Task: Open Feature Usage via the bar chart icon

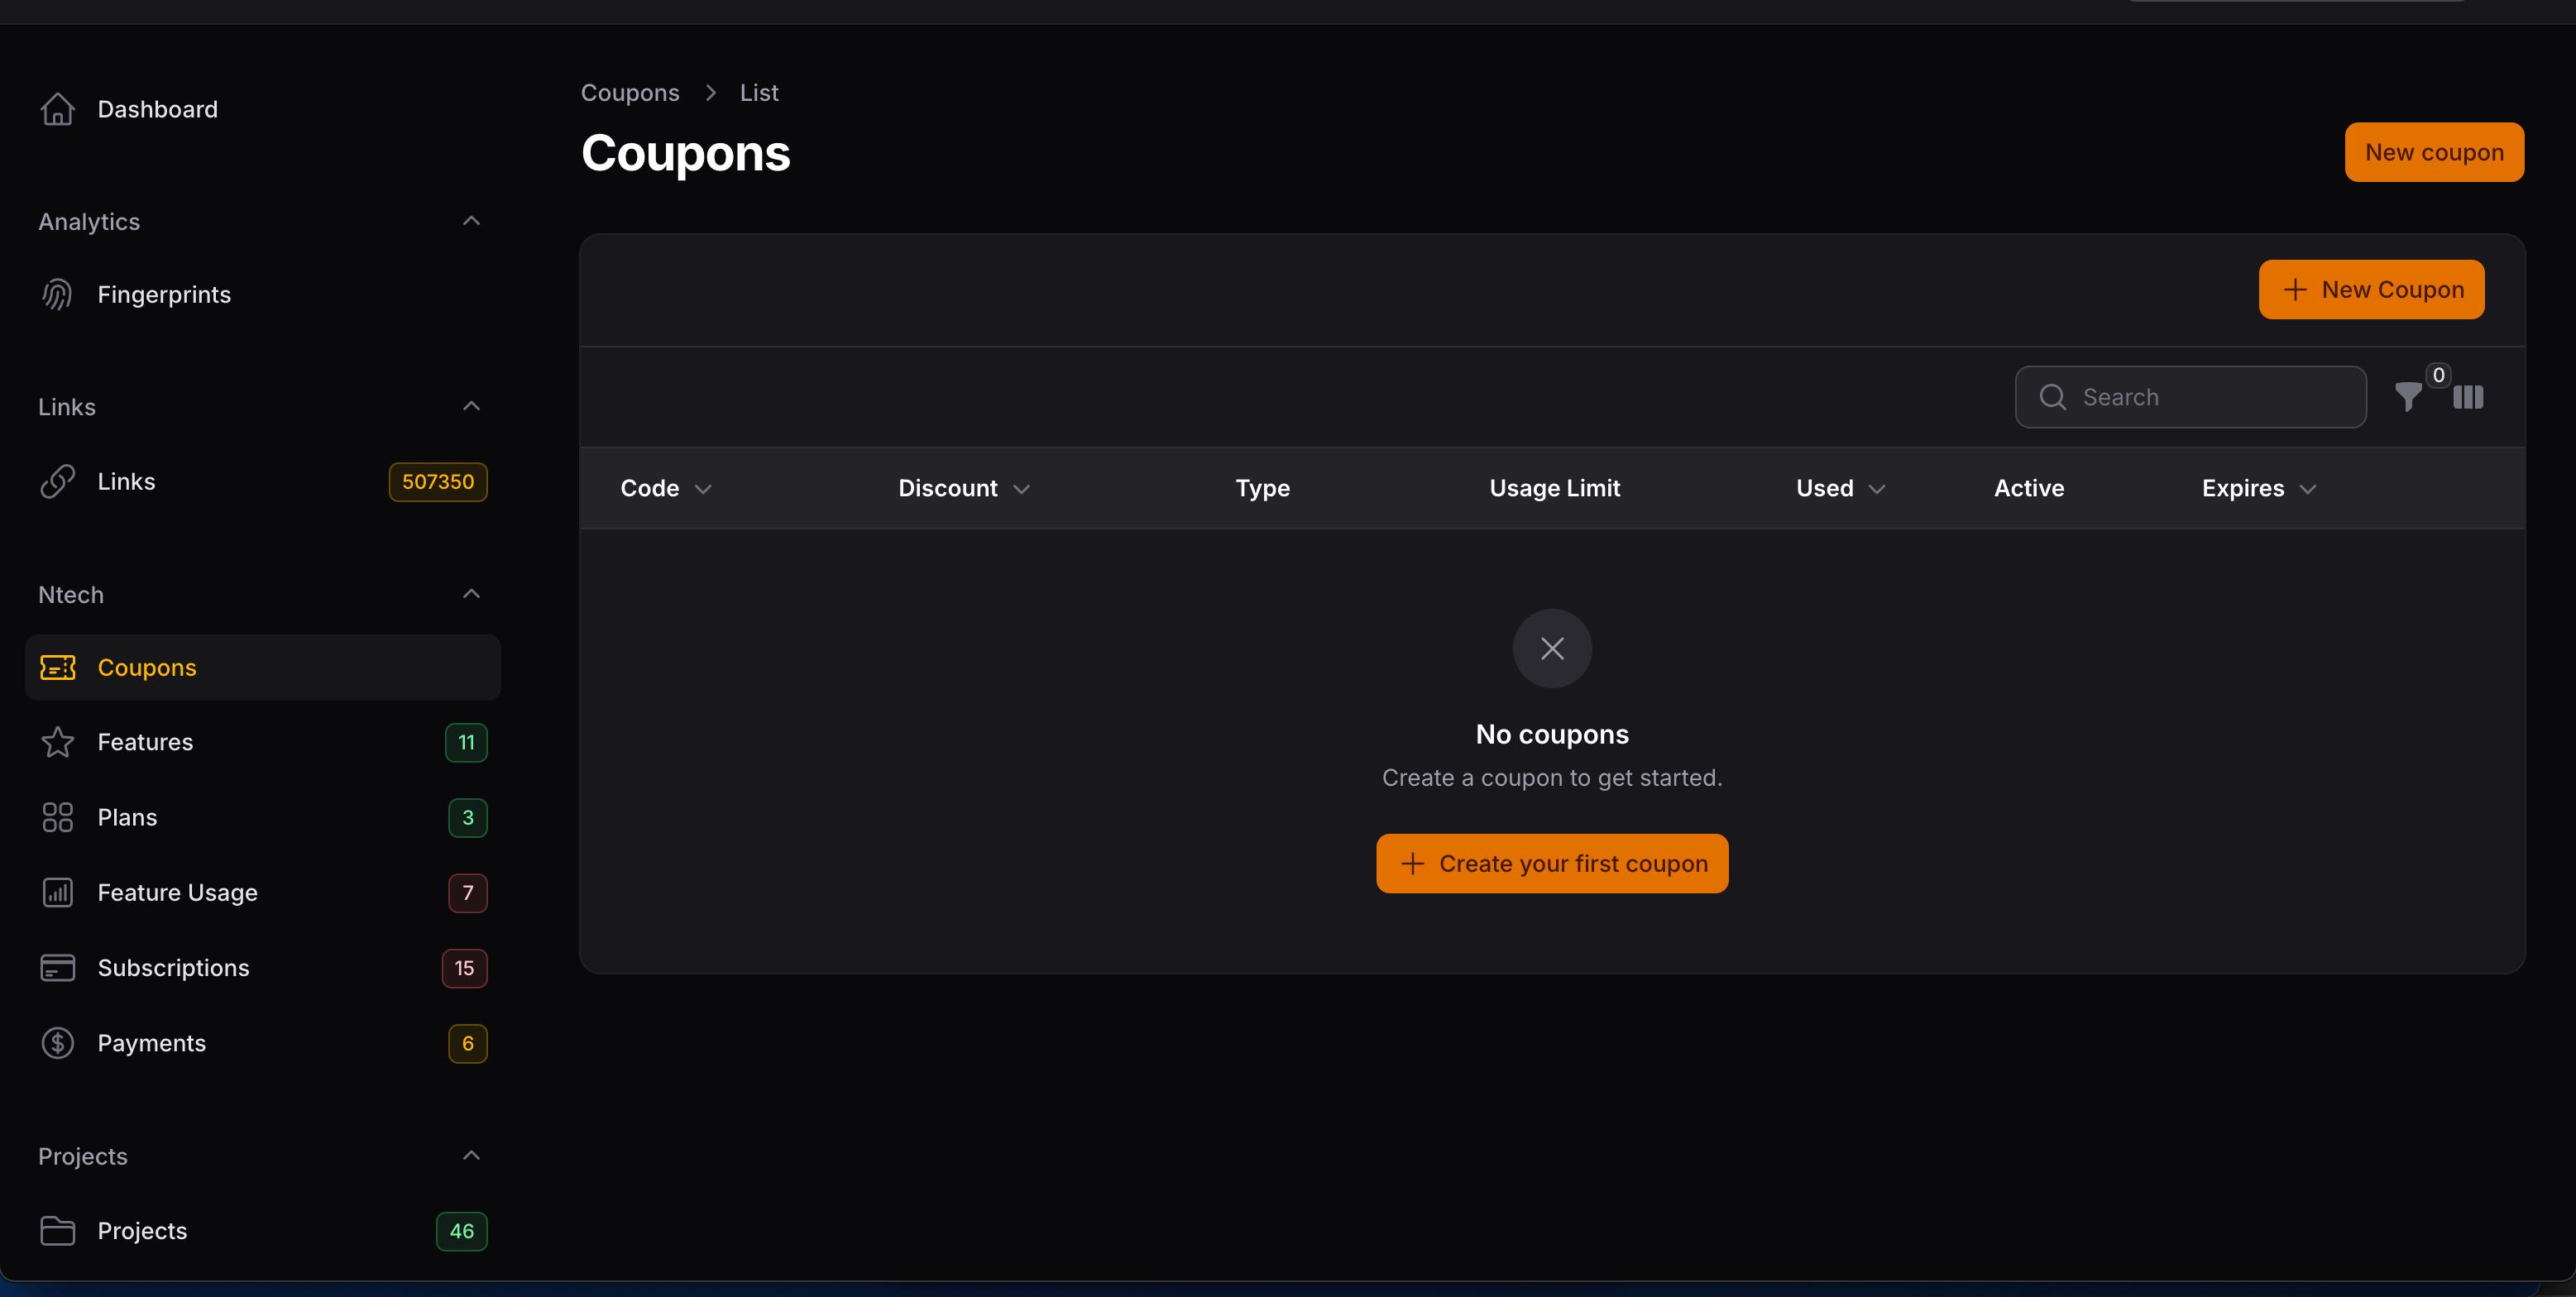Action: pyautogui.click(x=57, y=893)
